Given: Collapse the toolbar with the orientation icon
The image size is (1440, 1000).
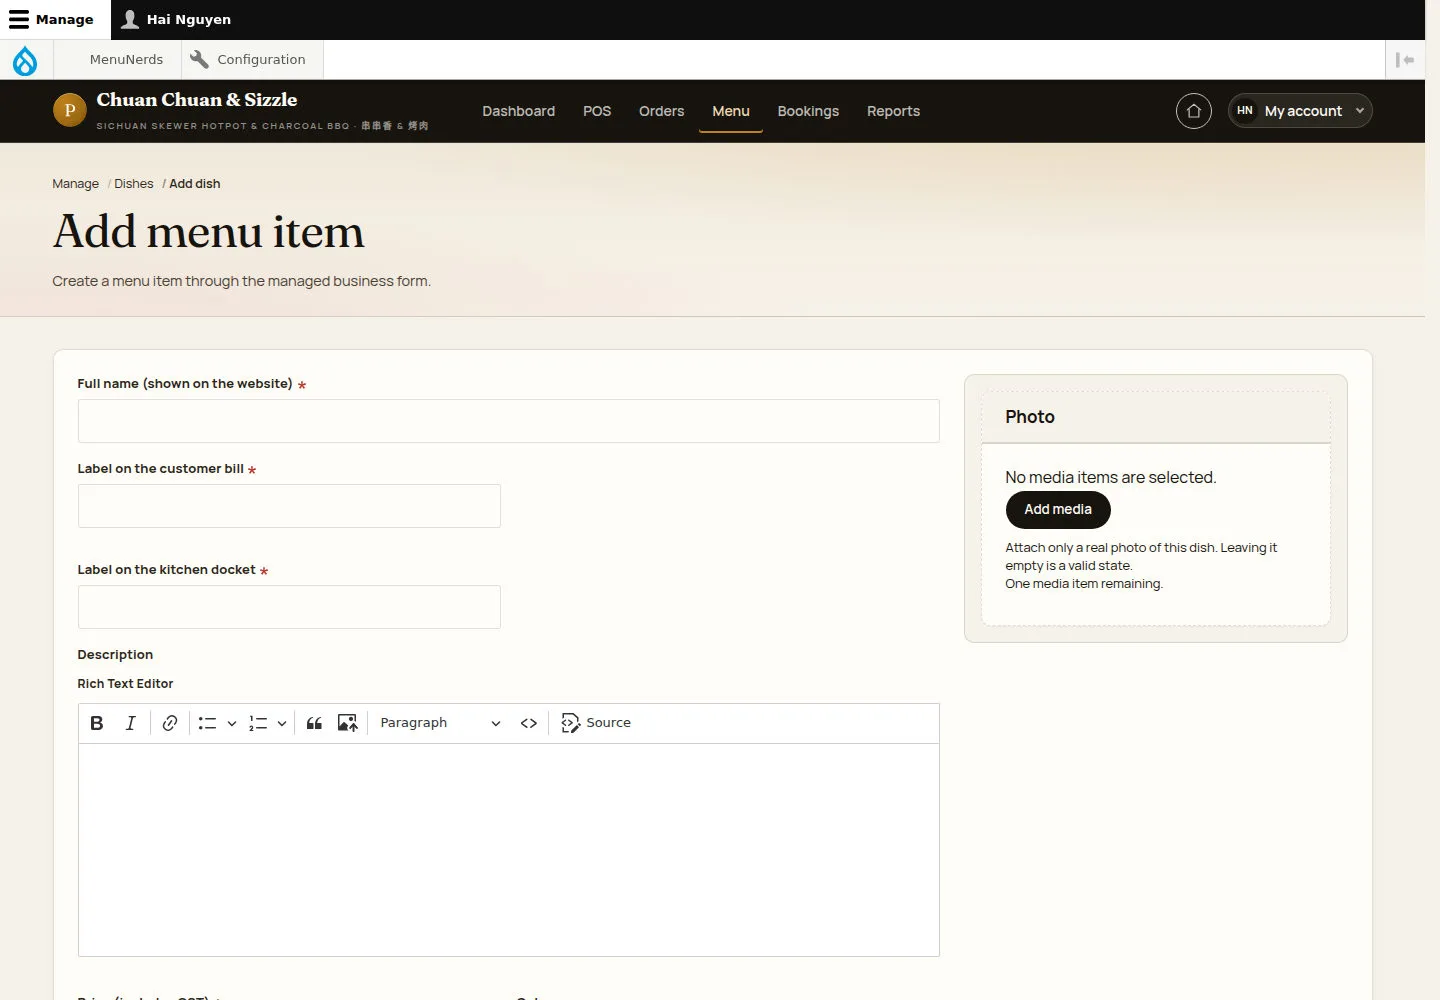Looking at the screenshot, I should pyautogui.click(x=1405, y=60).
